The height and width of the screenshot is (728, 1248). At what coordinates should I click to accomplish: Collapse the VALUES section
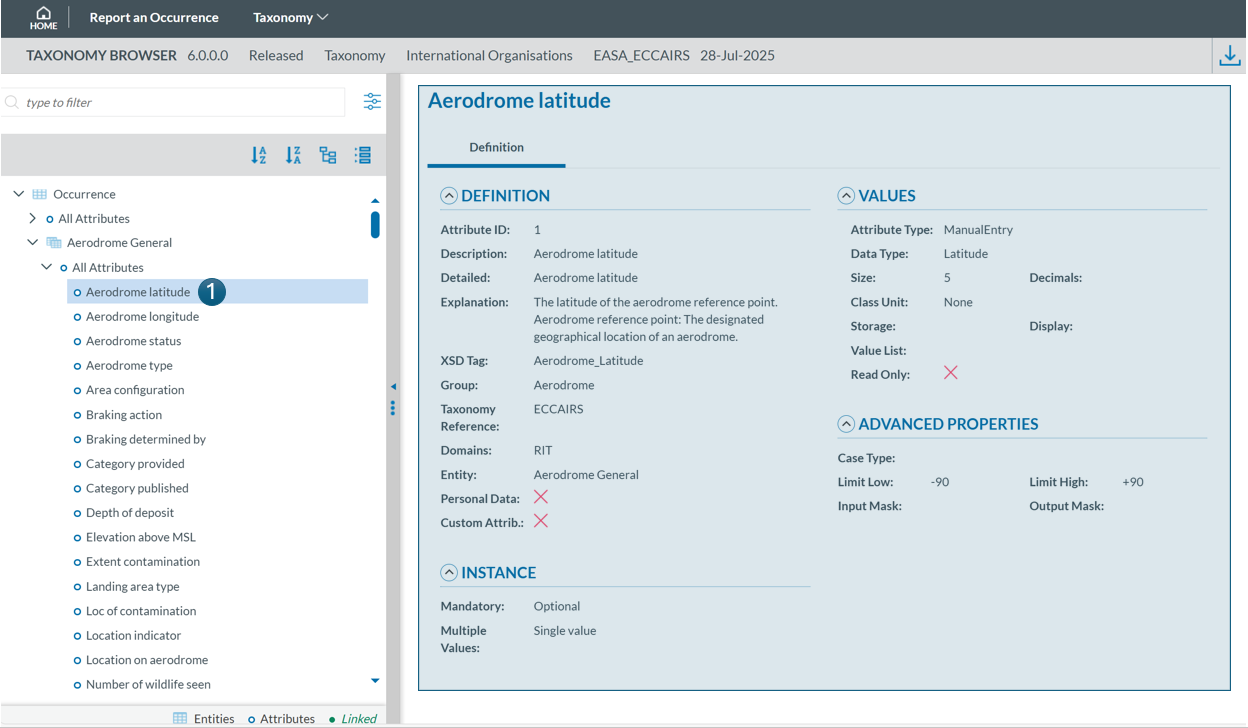tap(846, 196)
